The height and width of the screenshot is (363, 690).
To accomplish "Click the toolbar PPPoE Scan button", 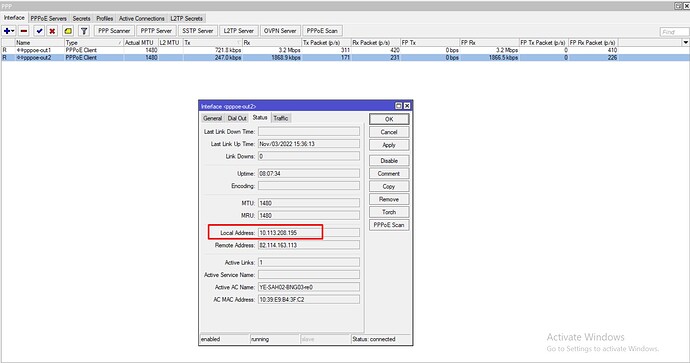I will click(322, 31).
